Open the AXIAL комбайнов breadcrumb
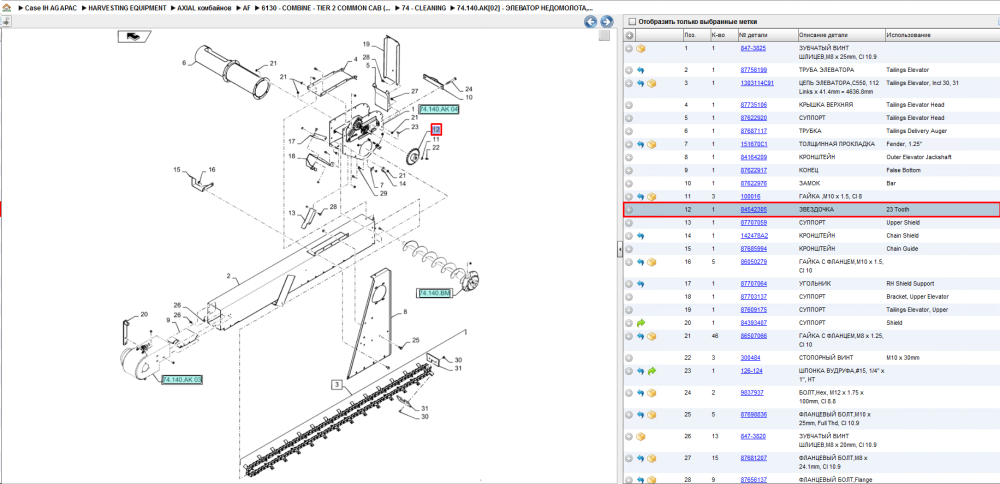Viewport: 1000px width, 484px height. (205, 10)
